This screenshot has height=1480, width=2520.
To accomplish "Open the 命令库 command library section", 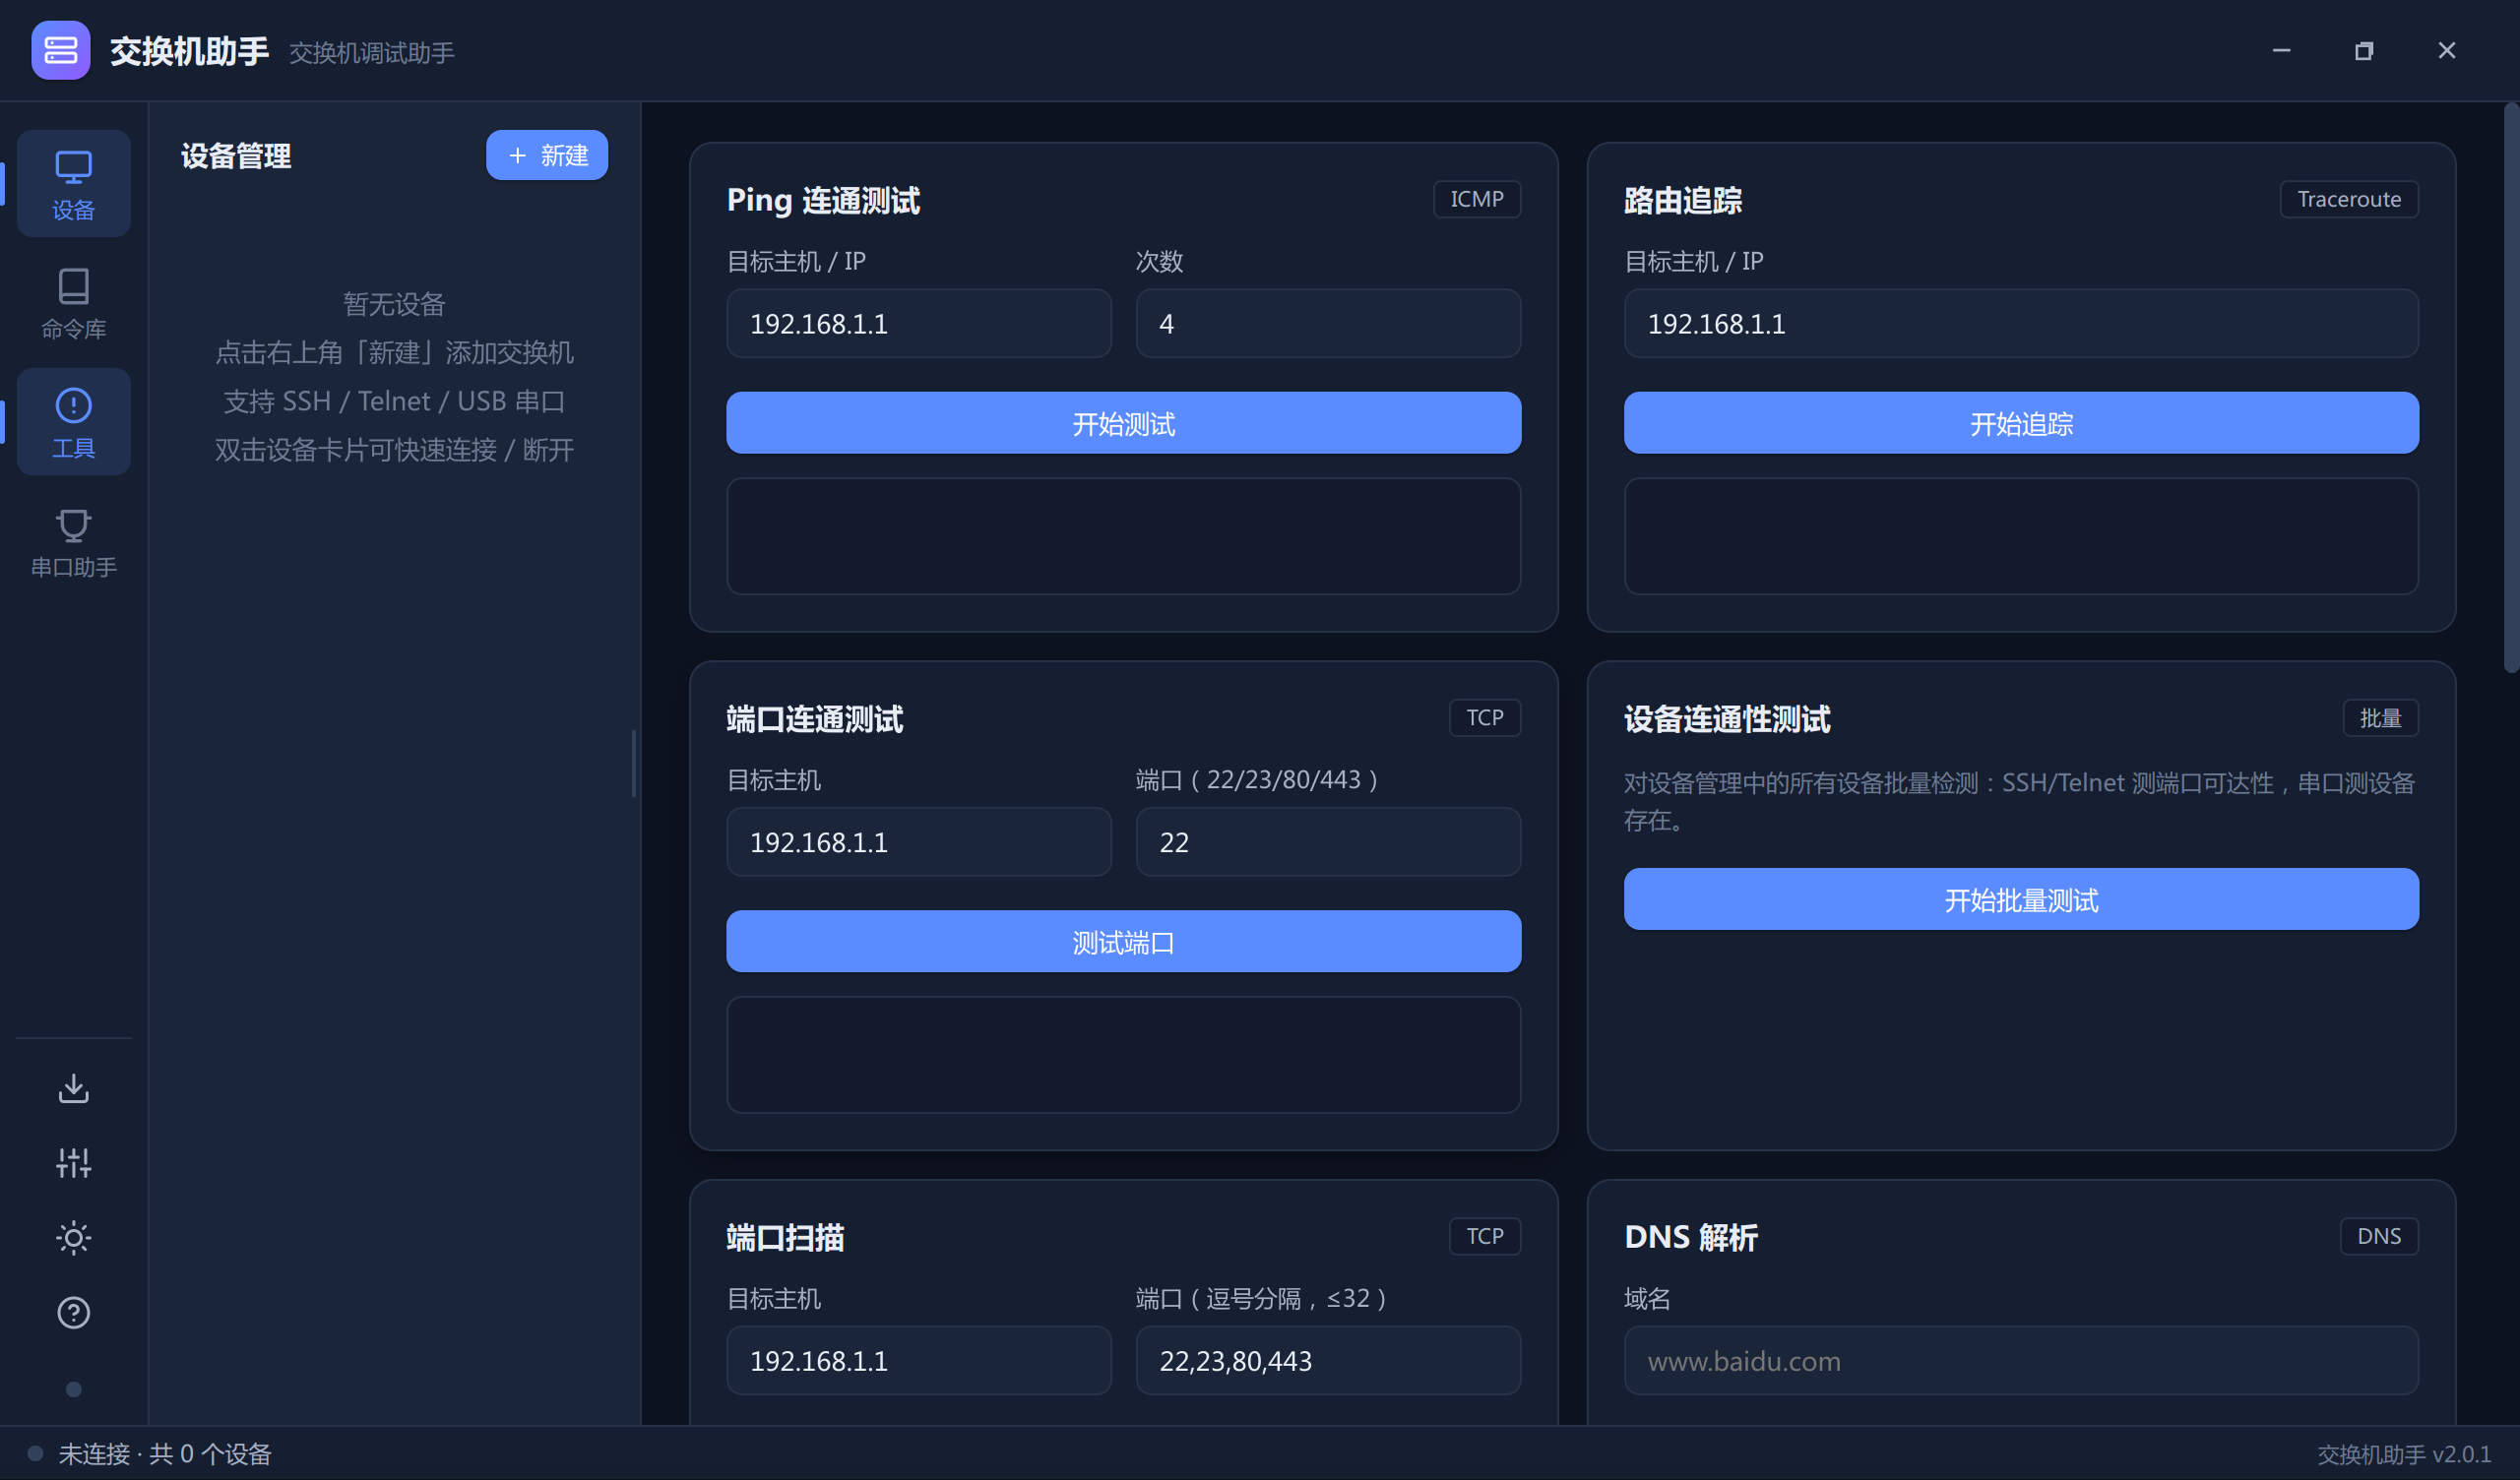I will [x=73, y=303].
